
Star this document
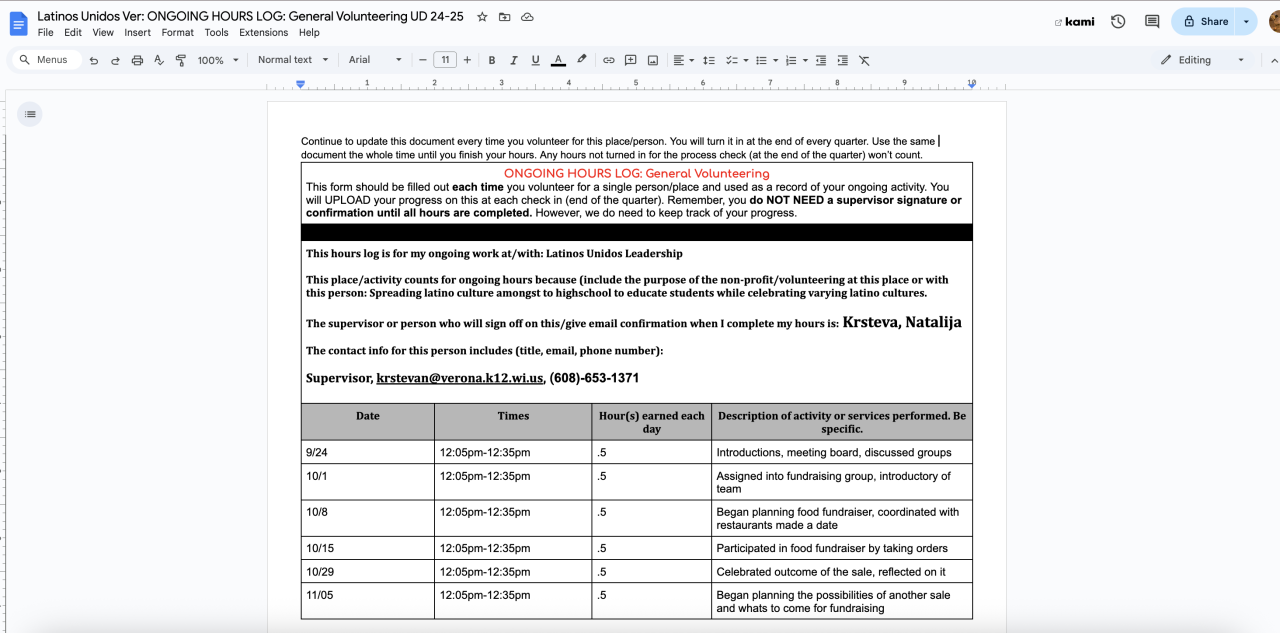[483, 17]
